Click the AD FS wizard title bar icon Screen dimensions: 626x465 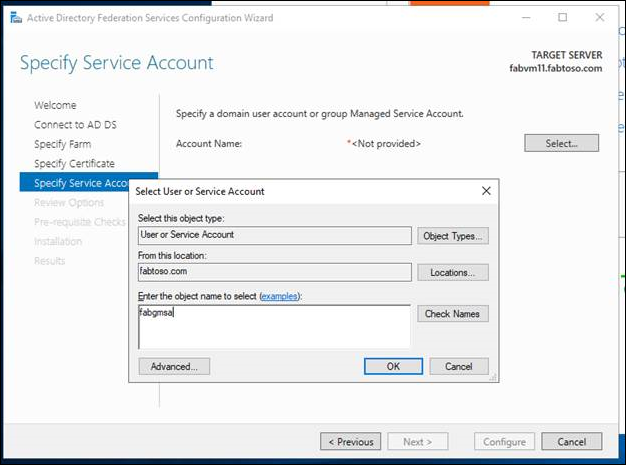pos(12,18)
